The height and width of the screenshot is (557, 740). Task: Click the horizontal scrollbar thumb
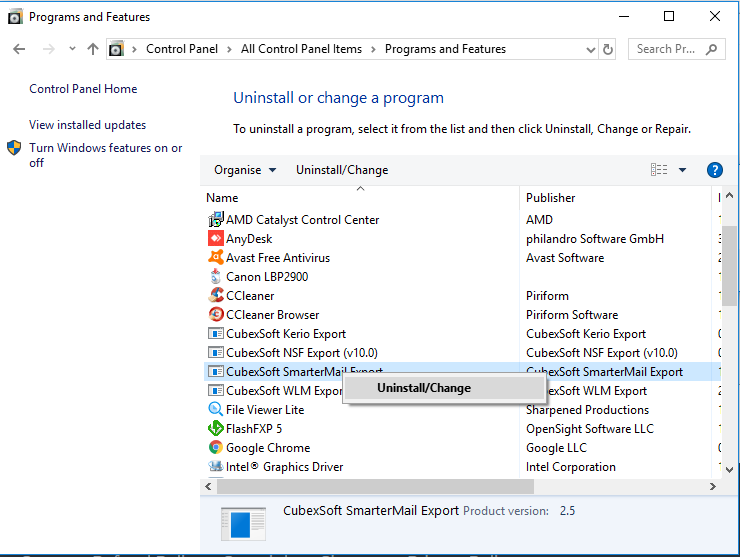pyautogui.click(x=375, y=486)
